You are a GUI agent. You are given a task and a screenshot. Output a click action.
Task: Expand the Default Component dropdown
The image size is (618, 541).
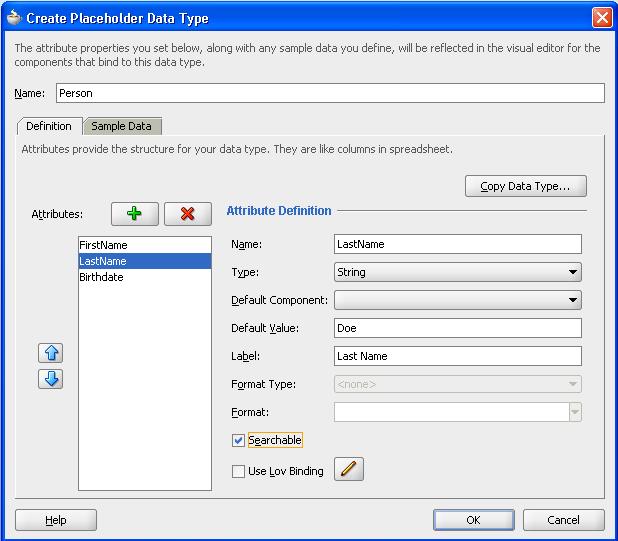pos(458,300)
